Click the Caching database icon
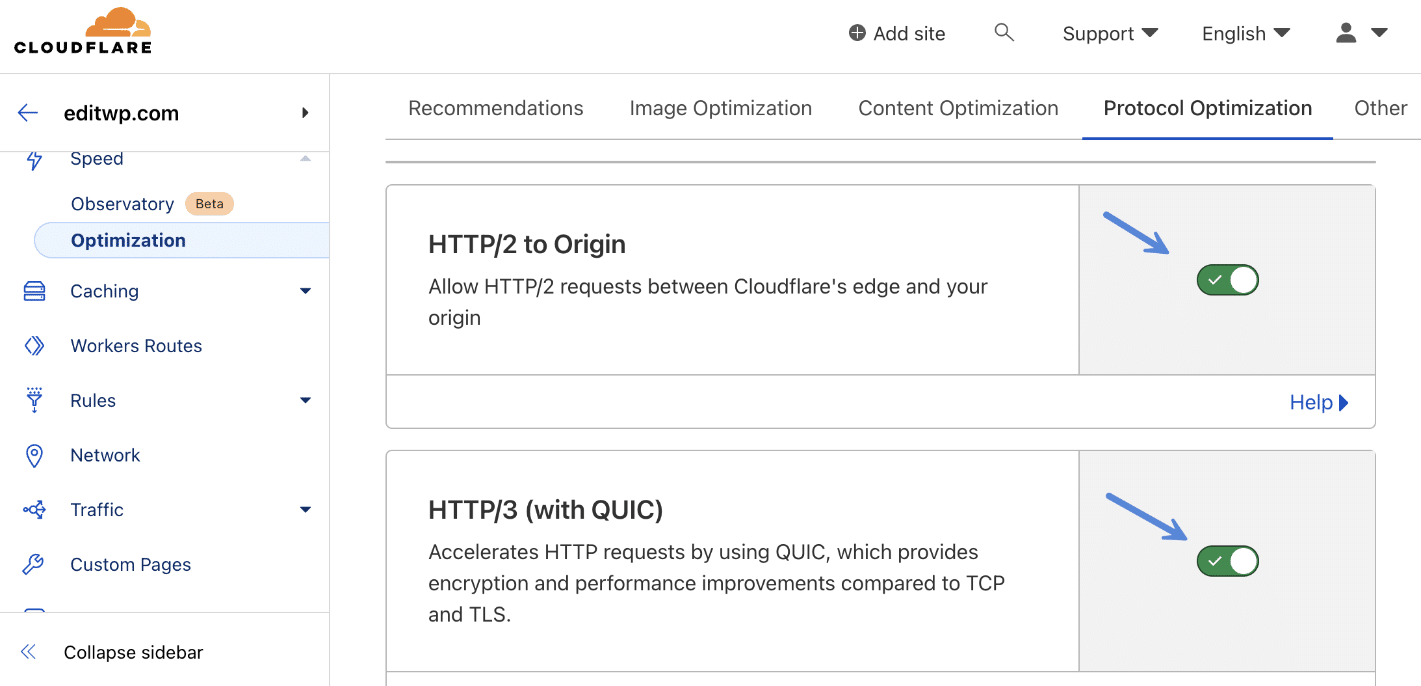Screen dimensions: 1421x686 [36, 291]
